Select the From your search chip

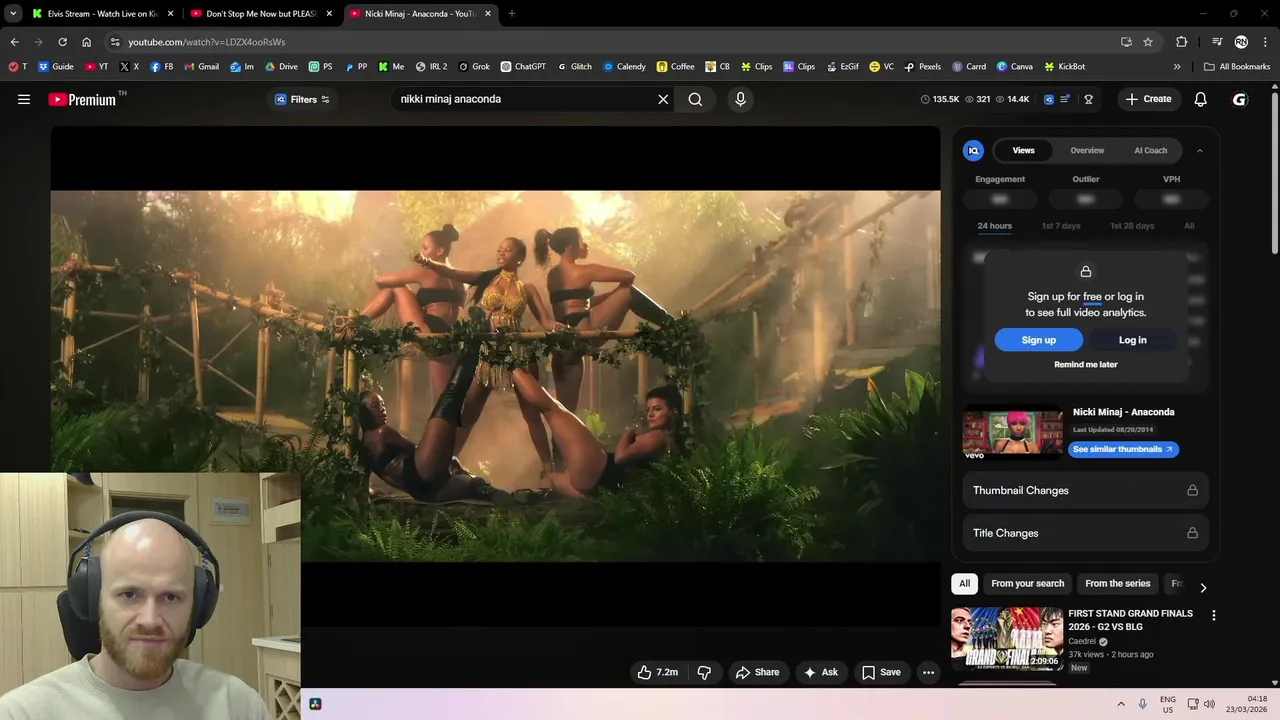click(x=1027, y=584)
